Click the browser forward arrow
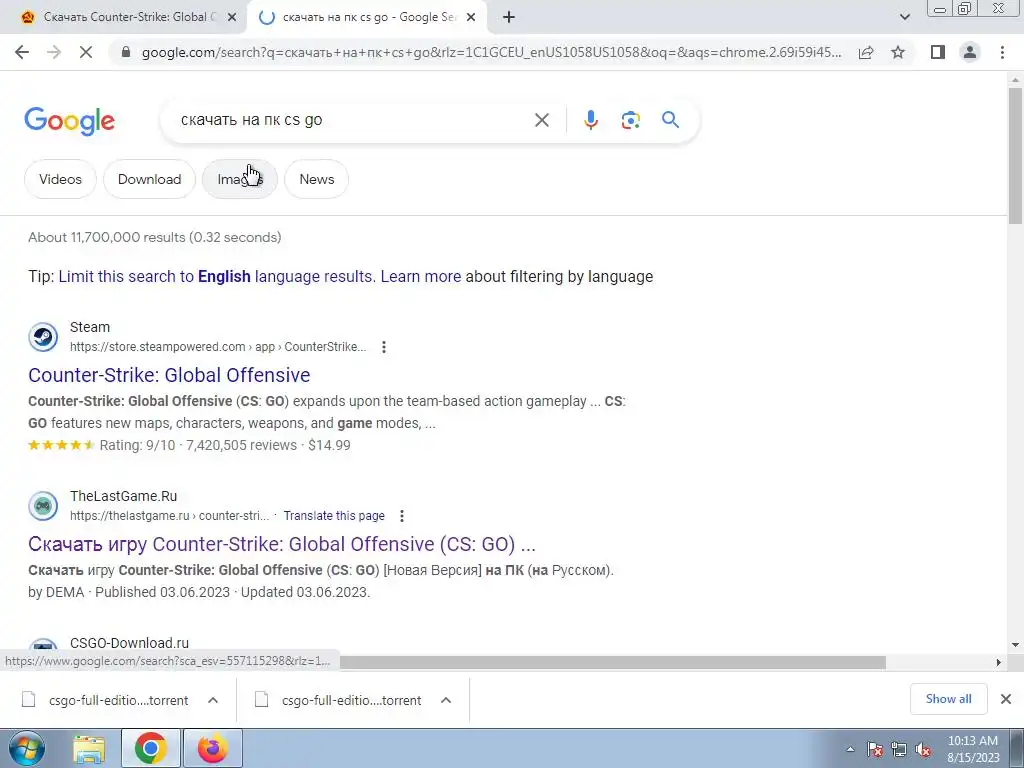1024x768 pixels. (x=54, y=52)
